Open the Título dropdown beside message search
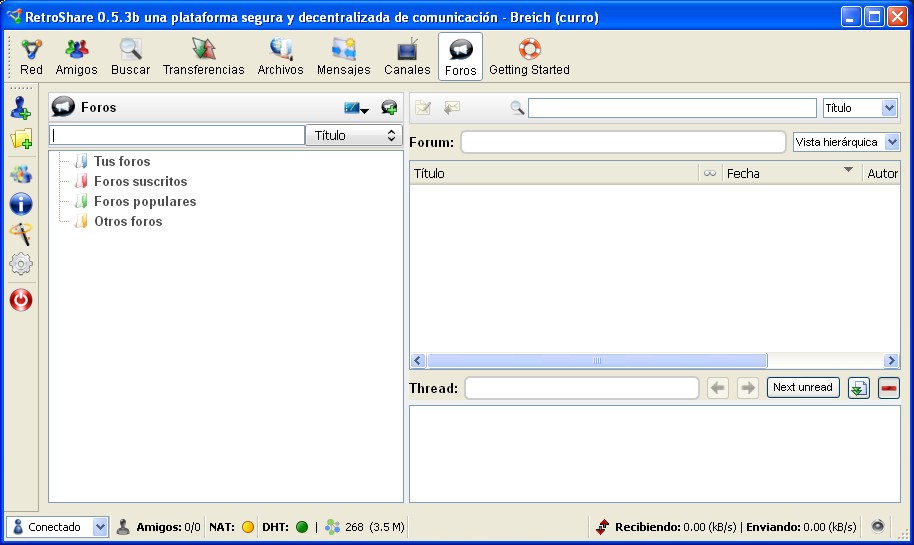Viewport: 914px width, 545px height. tap(860, 108)
